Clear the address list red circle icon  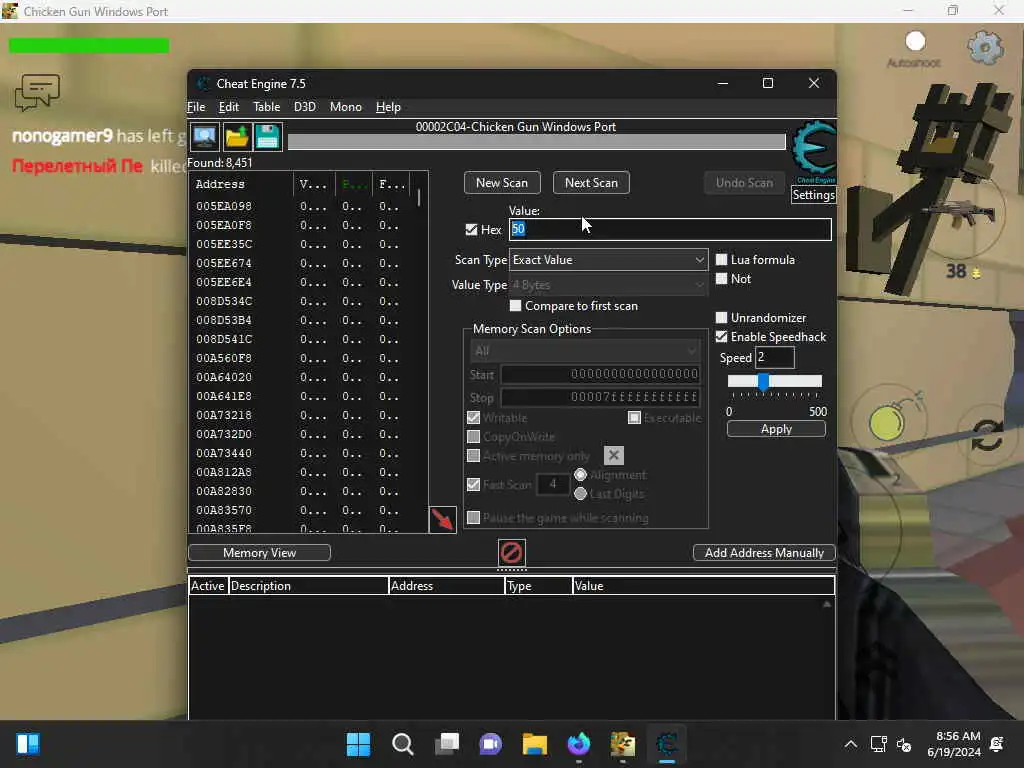point(511,552)
